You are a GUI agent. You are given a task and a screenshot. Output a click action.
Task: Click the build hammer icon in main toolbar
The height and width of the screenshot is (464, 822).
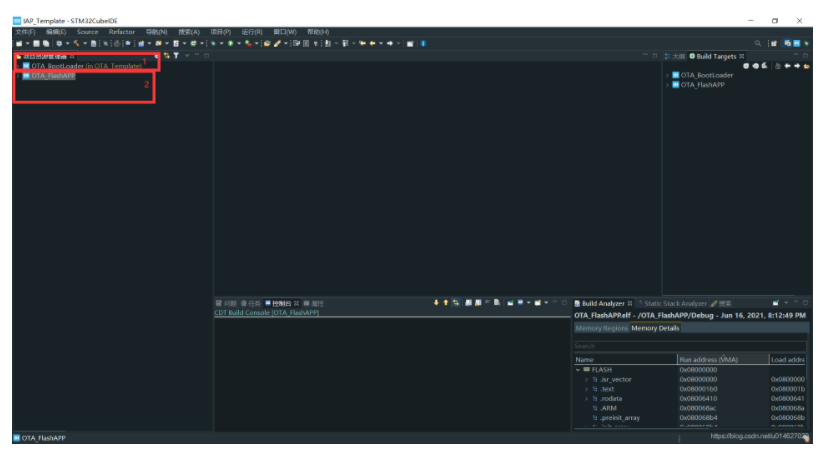tap(77, 43)
